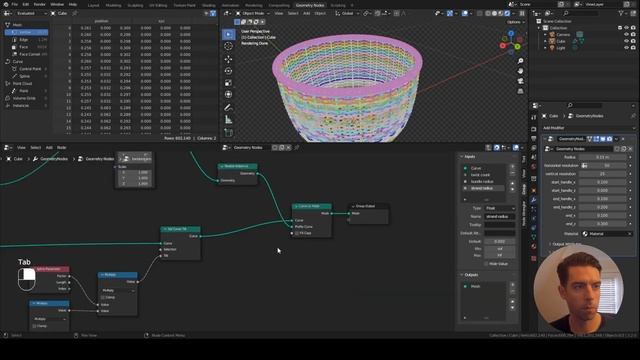Toggle Camera visibility eye in outliner
Image resolution: width=640 pixels, height=360 pixels.
(x=627, y=34)
